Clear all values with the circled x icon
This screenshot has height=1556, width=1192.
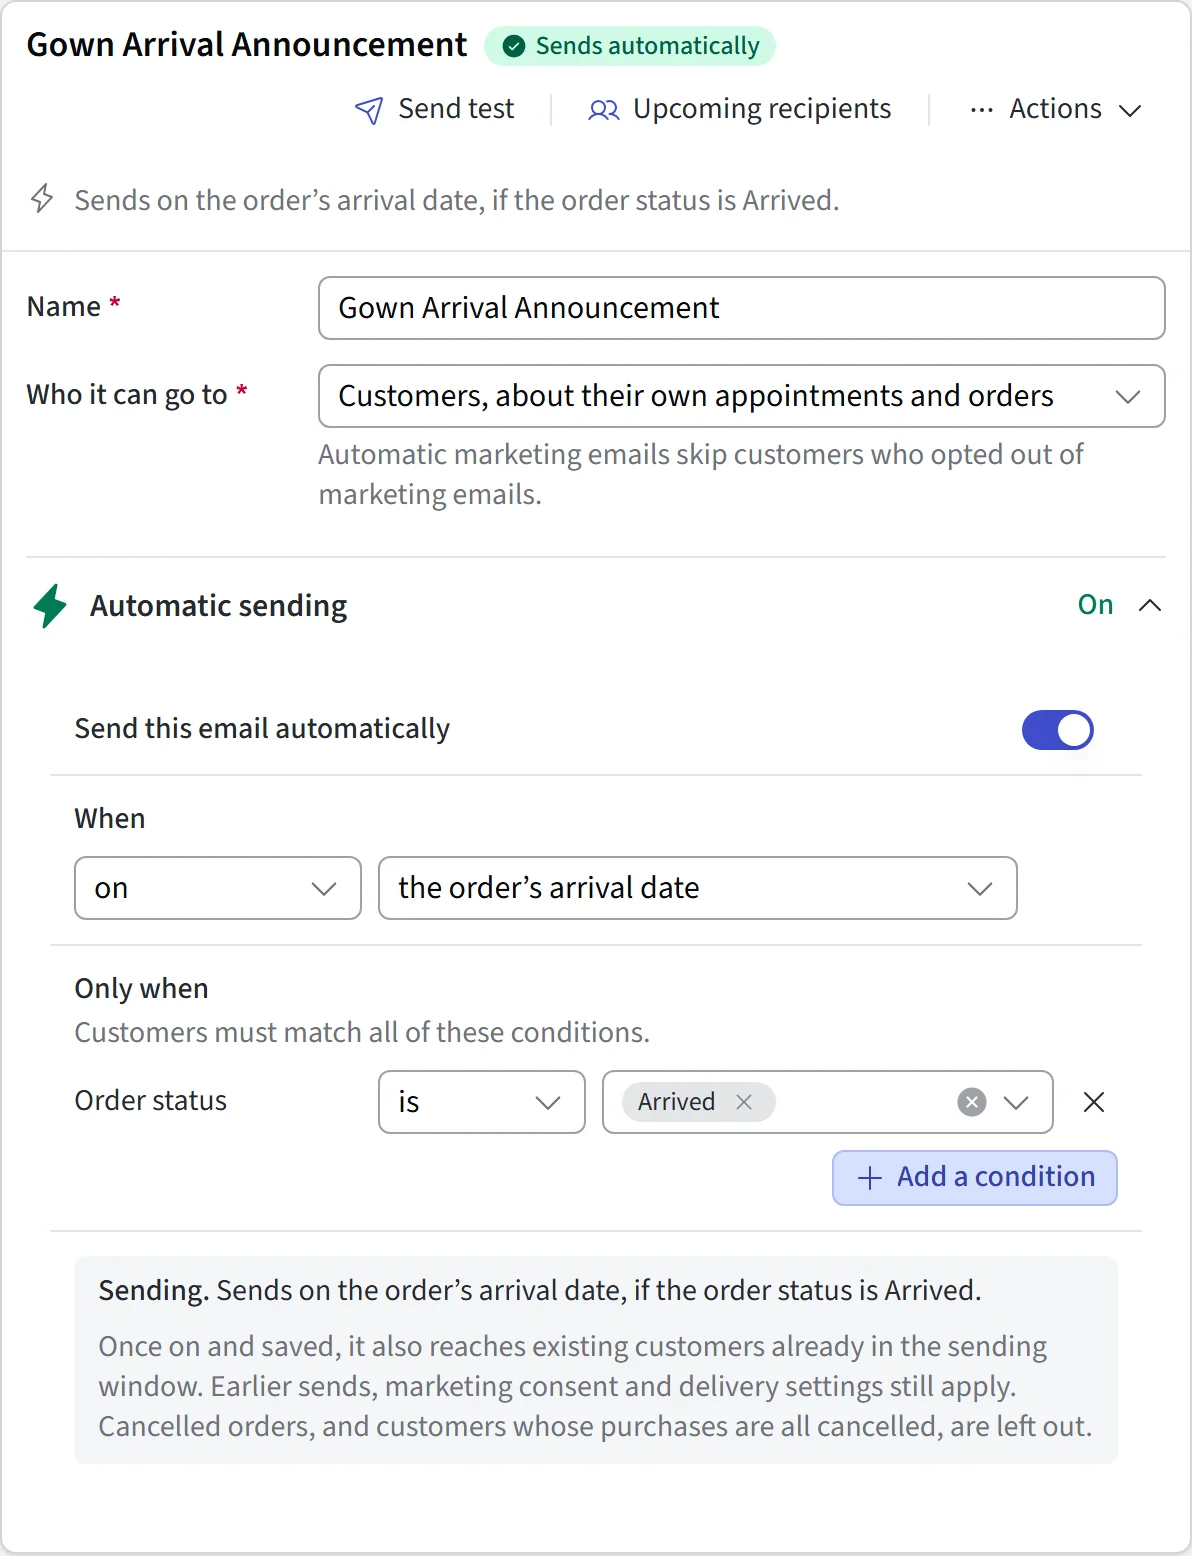972,1102
